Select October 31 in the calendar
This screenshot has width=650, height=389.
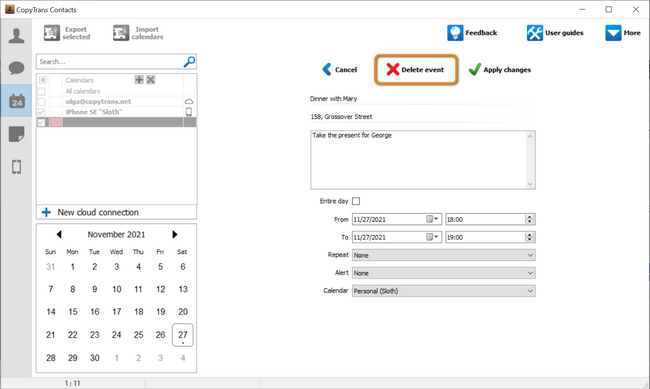coord(50,267)
